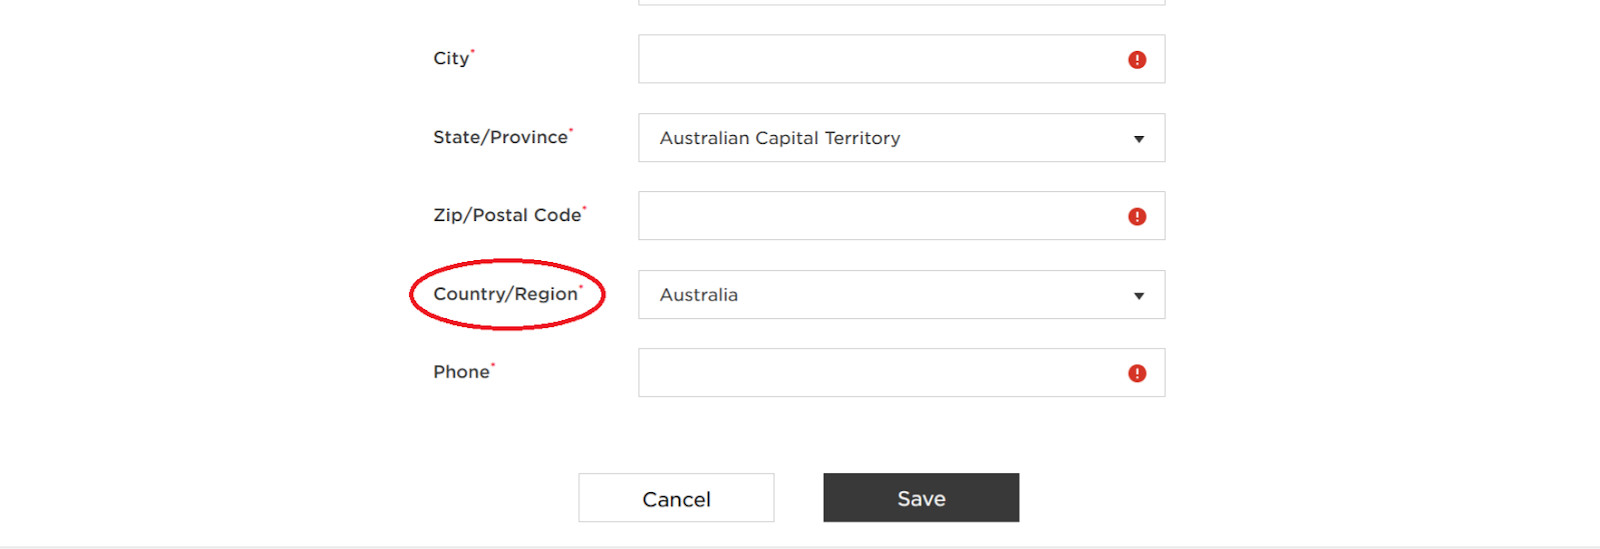1600x549 pixels.
Task: Click the Cancel button
Action: [x=676, y=498]
